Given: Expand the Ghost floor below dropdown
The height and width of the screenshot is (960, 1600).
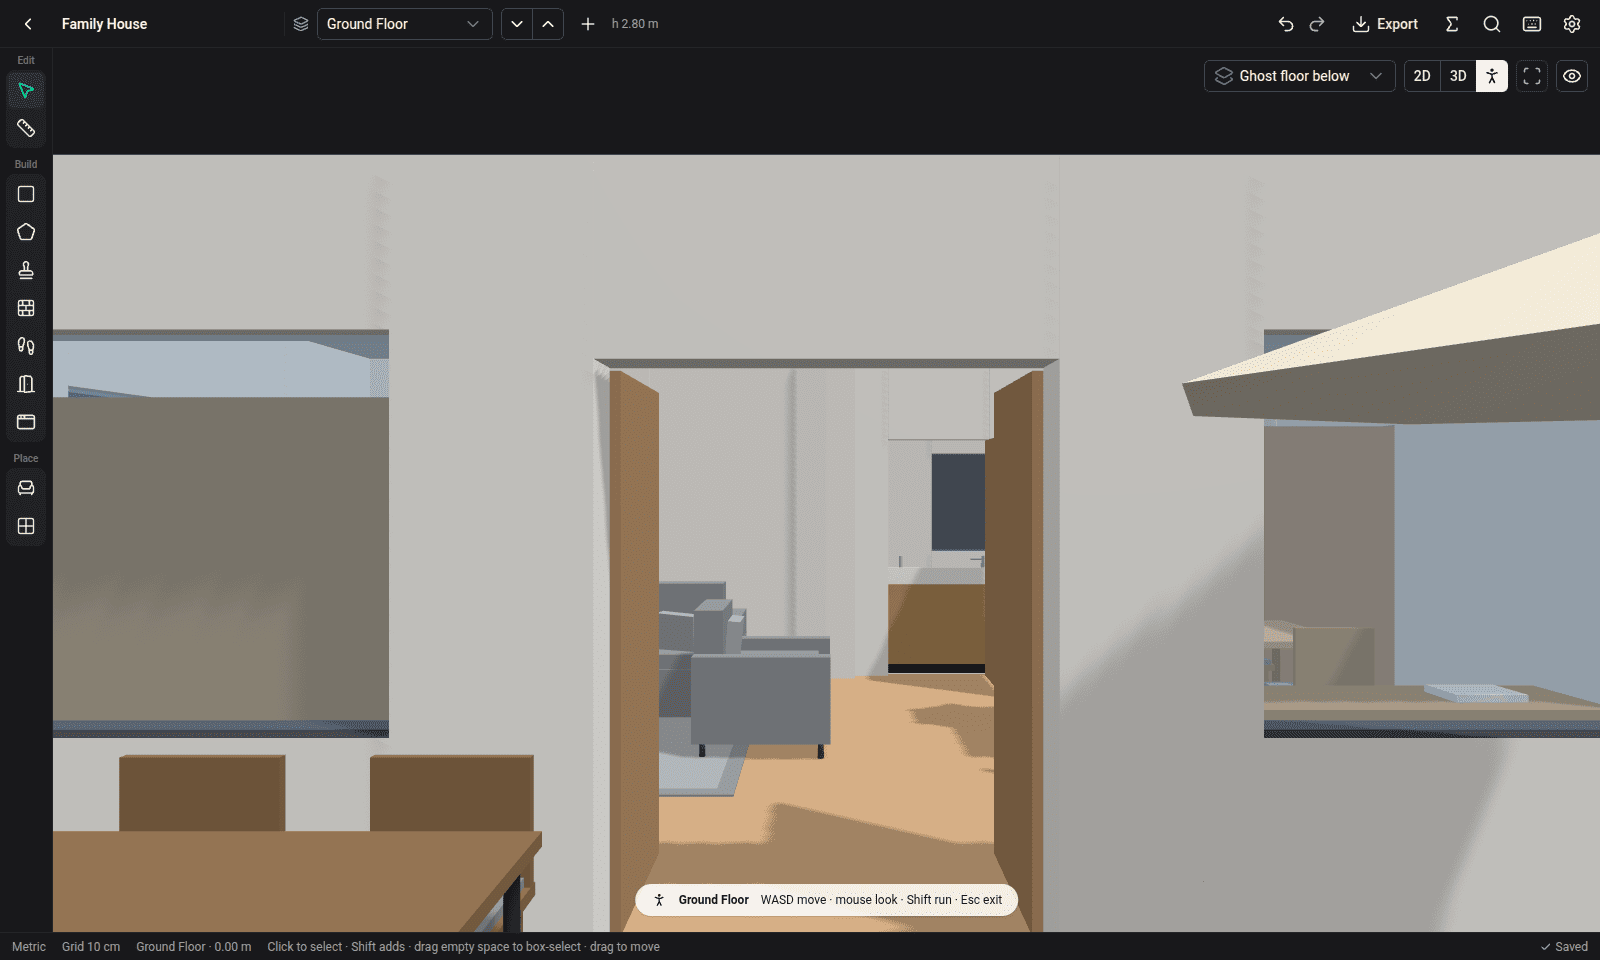Looking at the screenshot, I should pyautogui.click(x=1299, y=76).
